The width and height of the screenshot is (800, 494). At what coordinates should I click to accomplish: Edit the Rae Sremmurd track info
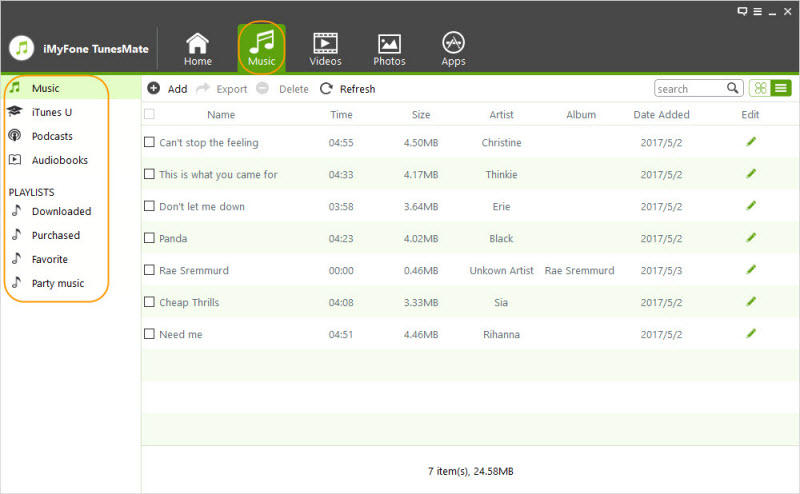(x=751, y=269)
